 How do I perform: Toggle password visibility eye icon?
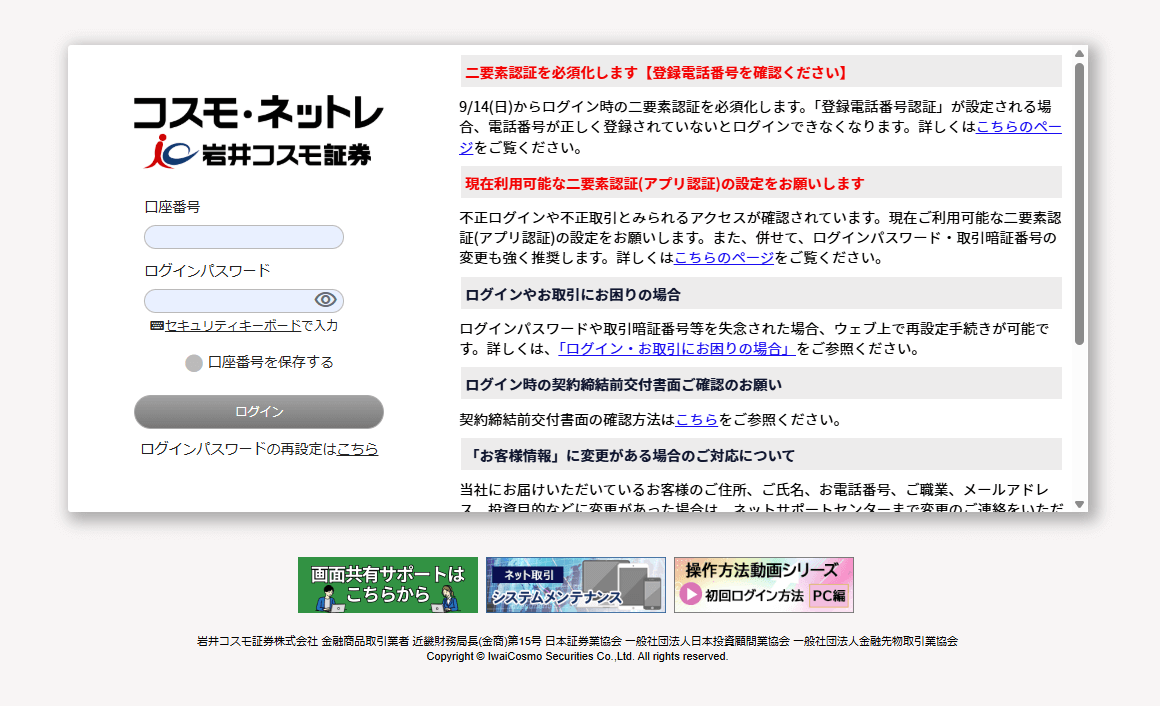point(325,300)
